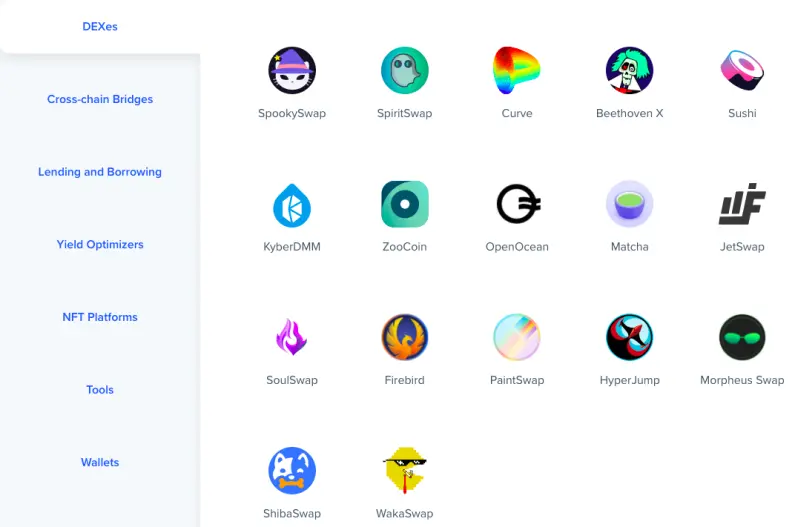
Task: Open the Morpheus Swap text label
Action: [742, 380]
